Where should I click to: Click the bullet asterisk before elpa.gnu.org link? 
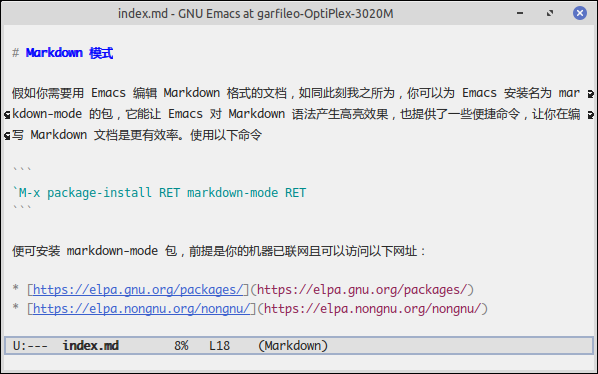(x=15, y=288)
